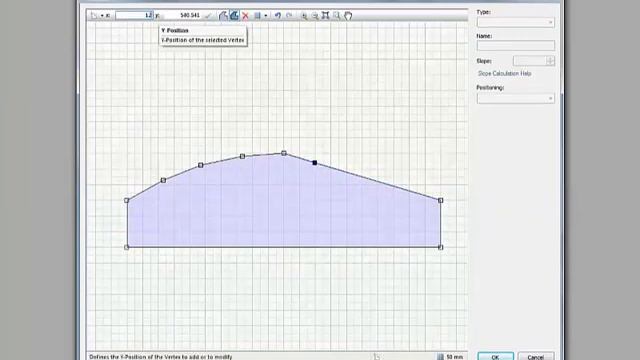640x360 pixels.
Task: Click the Name text field
Action: pyautogui.click(x=516, y=45)
